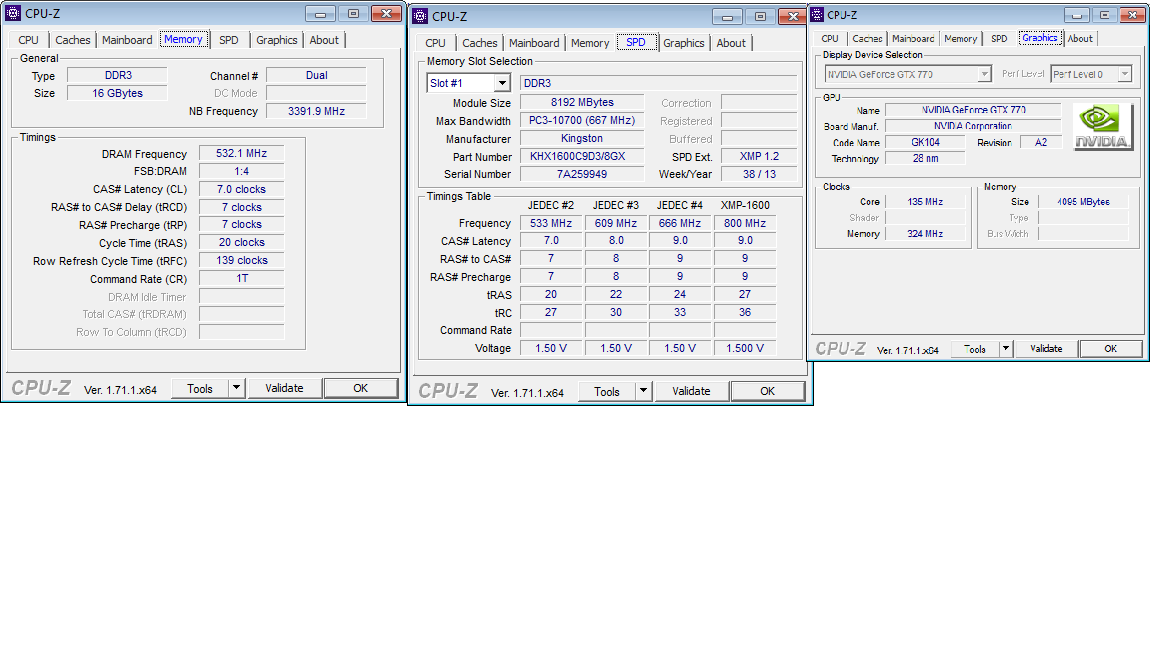This screenshot has height=648, width=1152.
Task: Click the Tools button in the Graphics window
Action: point(975,348)
